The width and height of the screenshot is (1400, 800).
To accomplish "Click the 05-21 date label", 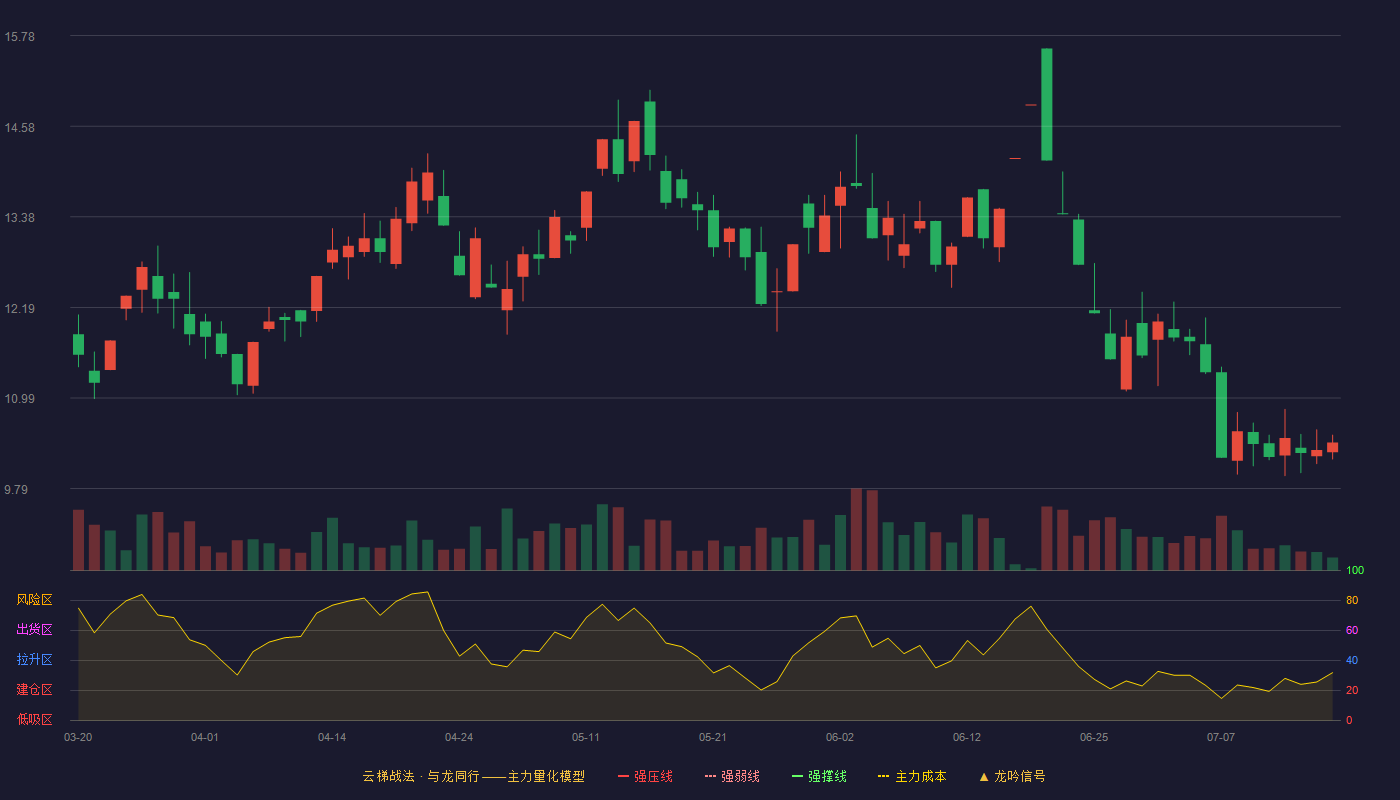I will click(x=713, y=737).
